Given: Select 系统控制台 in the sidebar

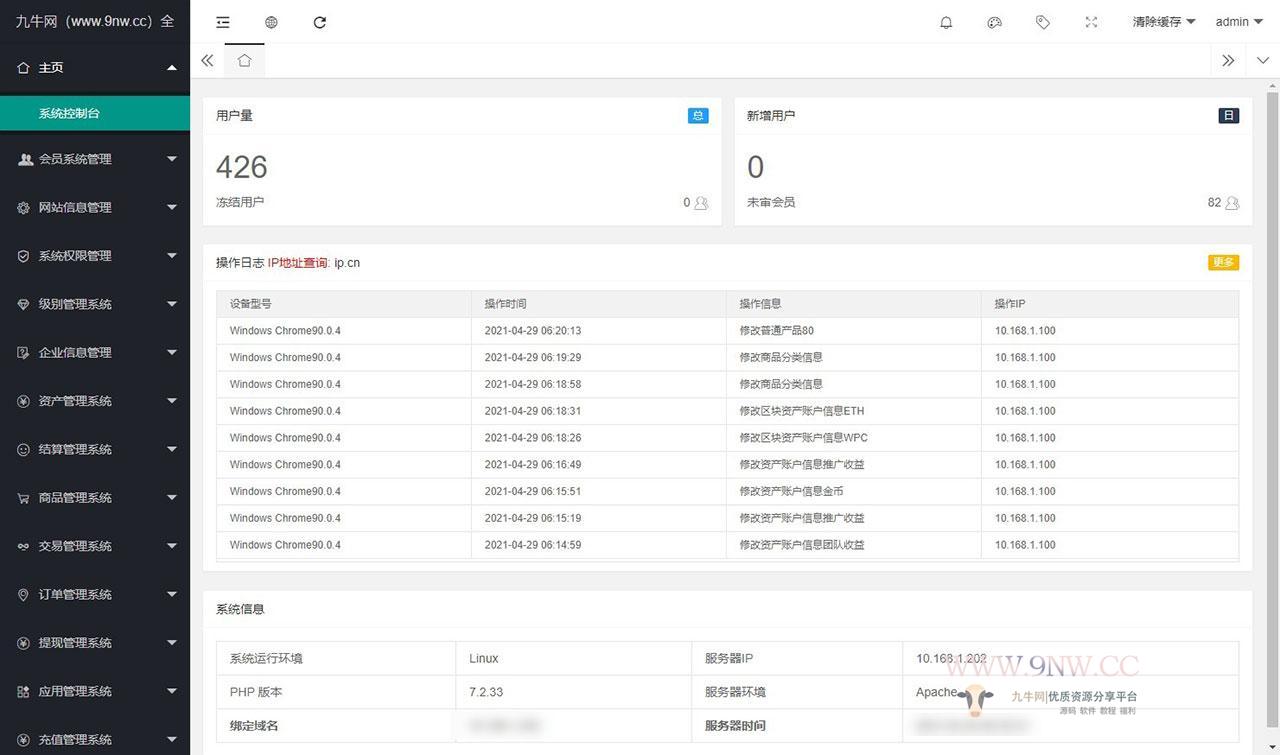Looking at the screenshot, I should coord(95,113).
